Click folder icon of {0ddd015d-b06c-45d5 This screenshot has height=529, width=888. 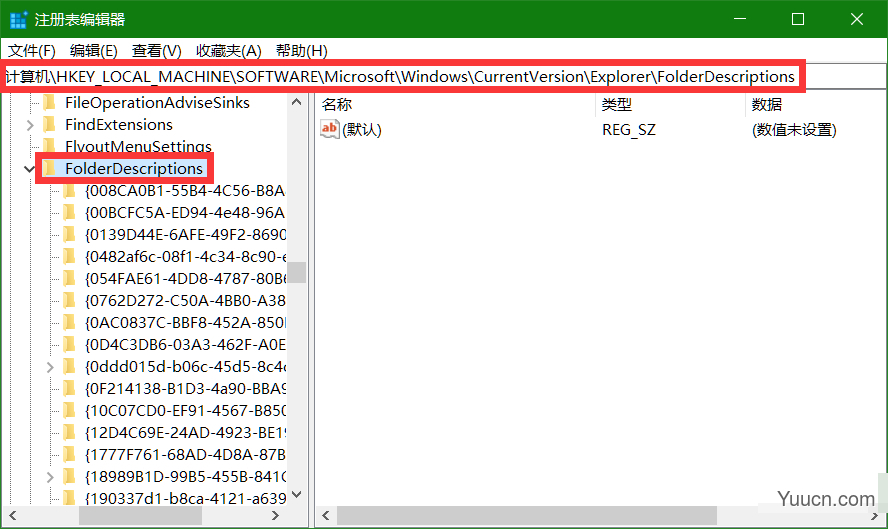pyautogui.click(x=69, y=367)
